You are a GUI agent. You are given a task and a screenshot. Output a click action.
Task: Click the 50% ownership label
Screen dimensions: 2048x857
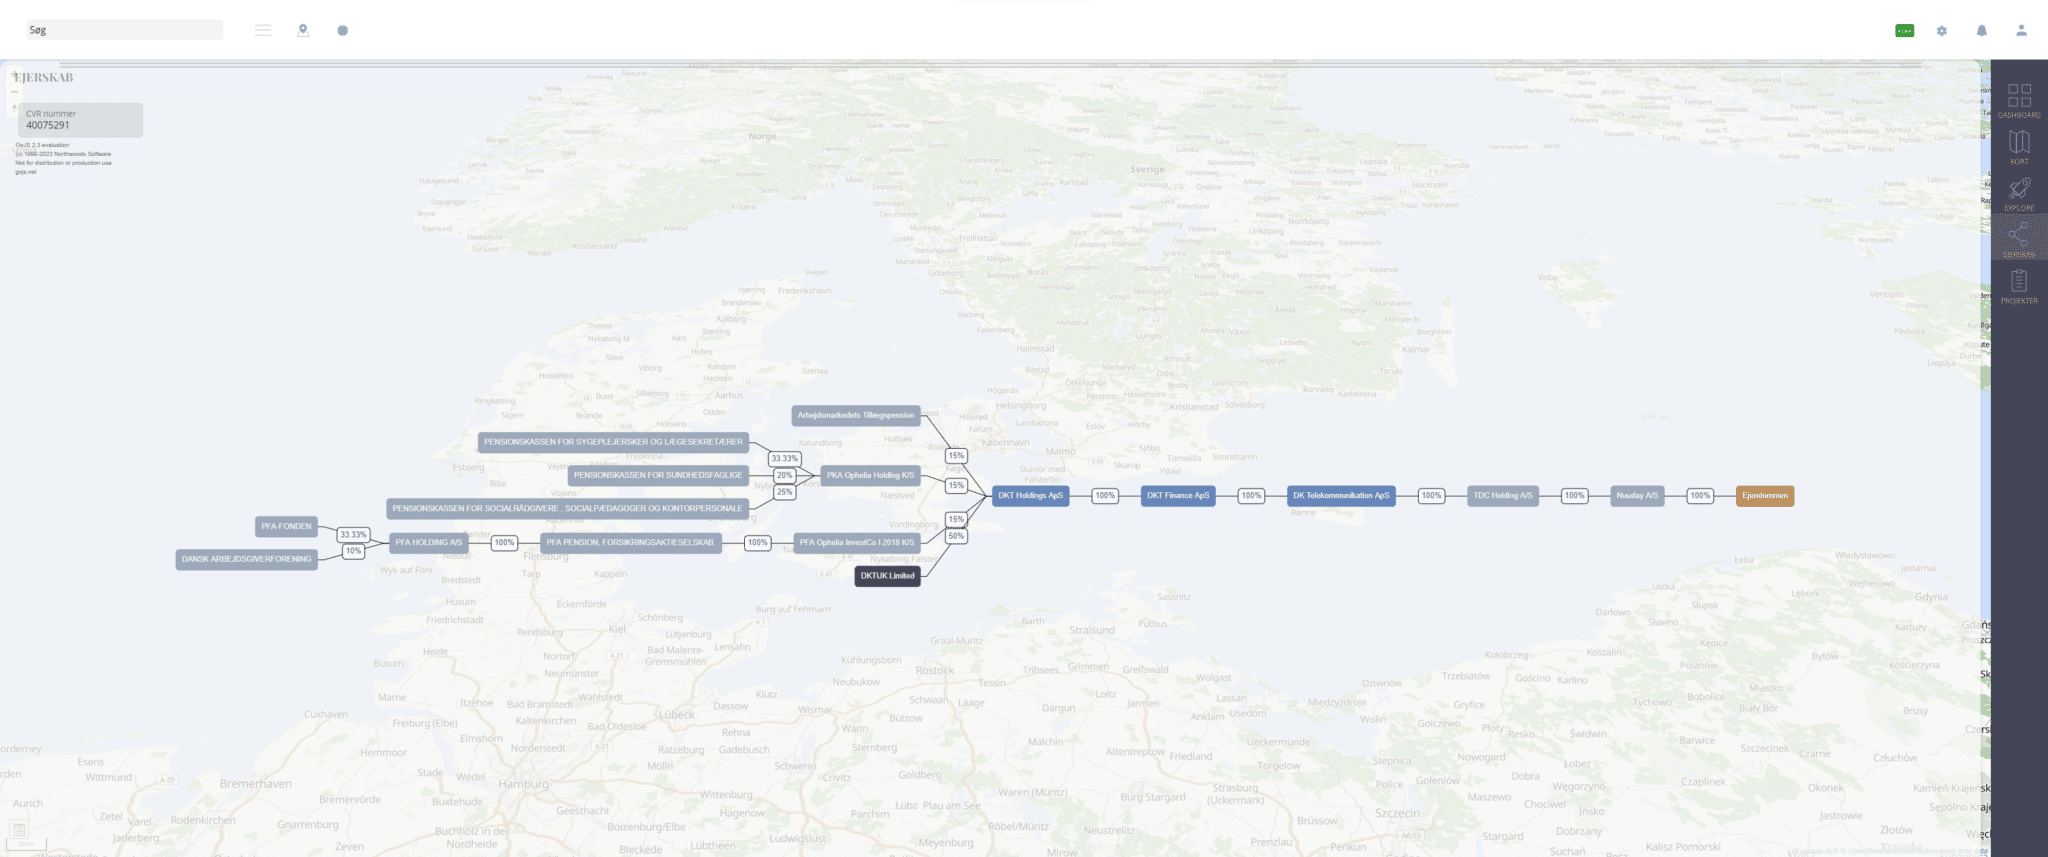(x=956, y=536)
